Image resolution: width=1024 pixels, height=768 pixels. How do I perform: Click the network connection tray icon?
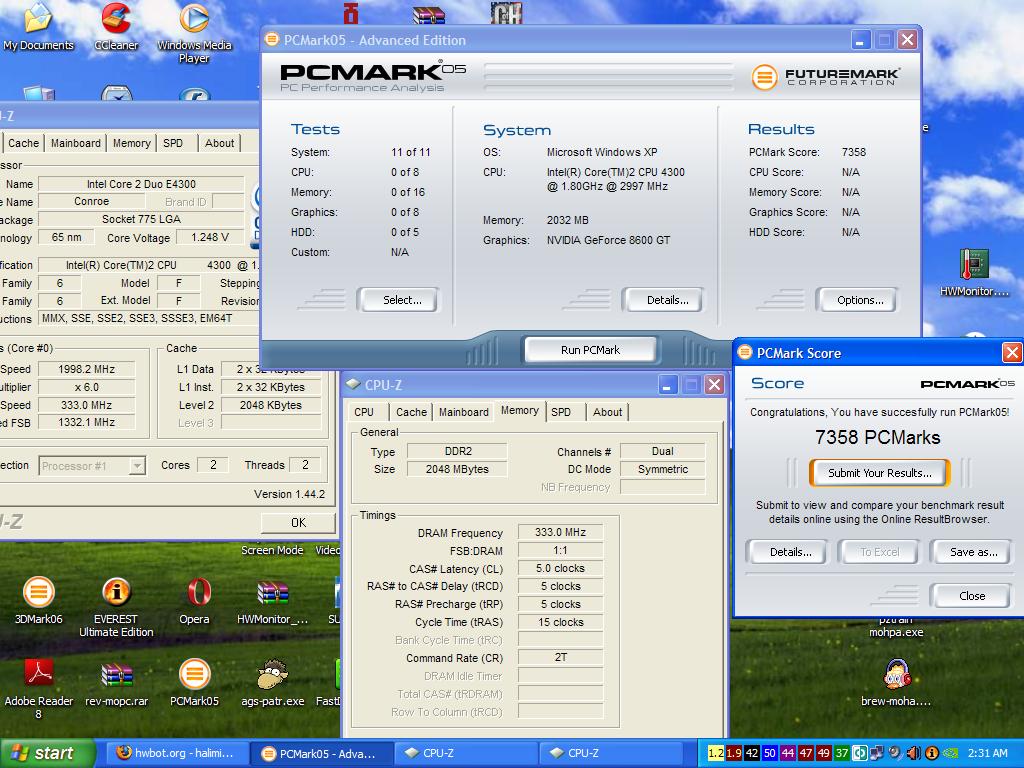[x=877, y=753]
